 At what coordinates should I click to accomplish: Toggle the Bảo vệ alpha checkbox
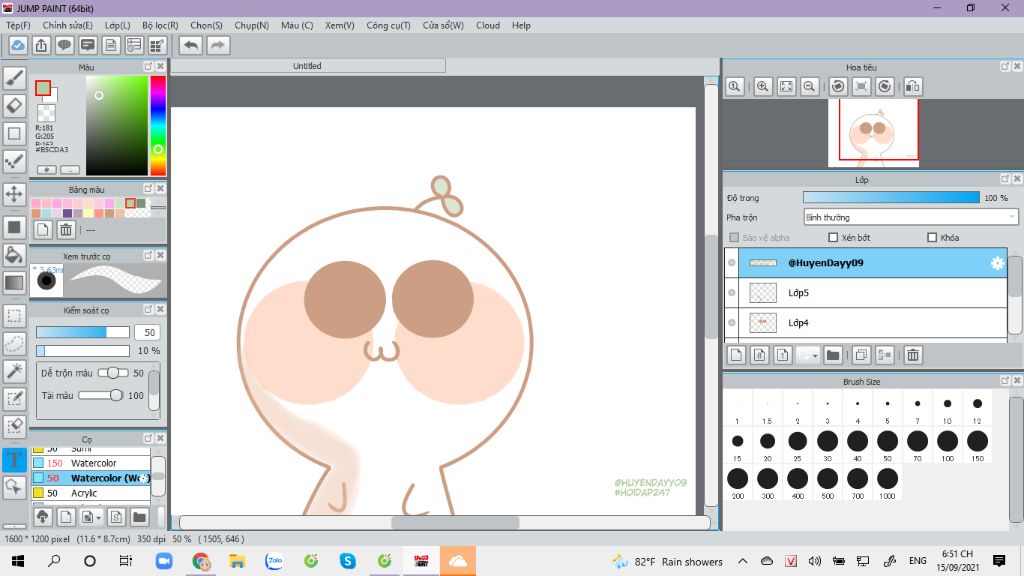734,238
